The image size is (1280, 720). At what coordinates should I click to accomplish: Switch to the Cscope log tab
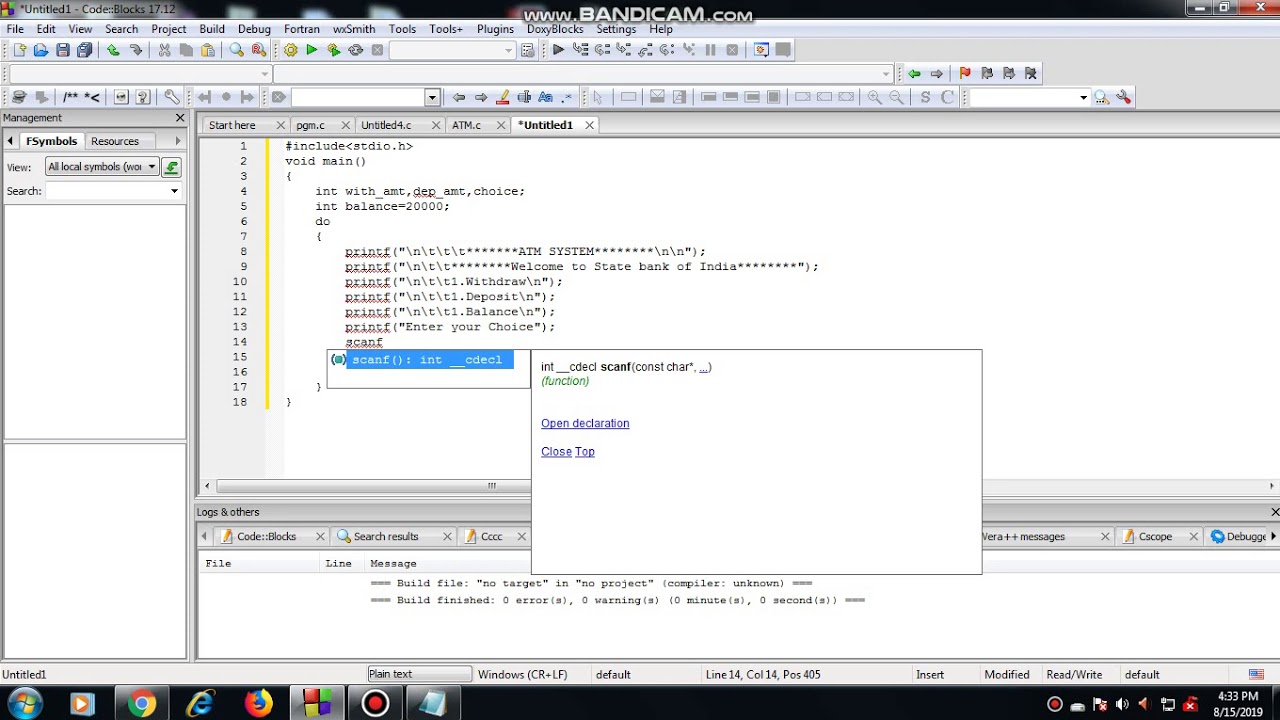point(1155,536)
